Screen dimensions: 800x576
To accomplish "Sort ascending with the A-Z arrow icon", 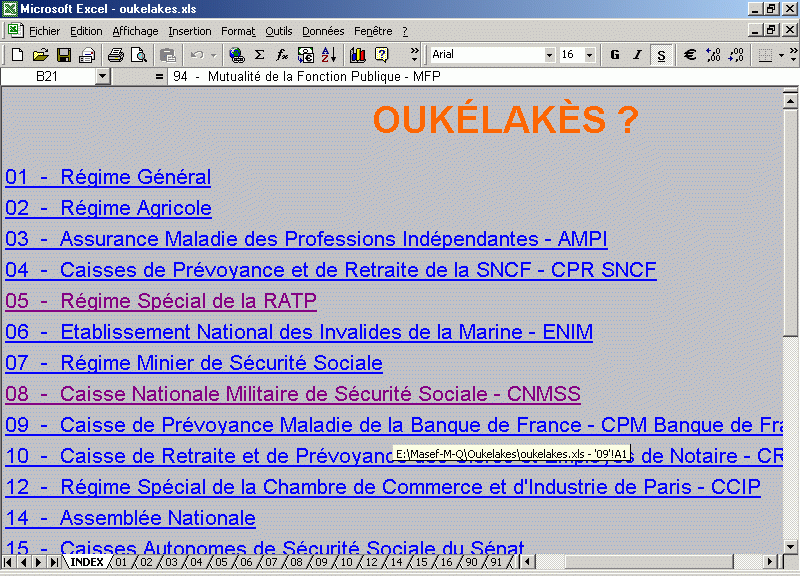I will pyautogui.click(x=329, y=55).
